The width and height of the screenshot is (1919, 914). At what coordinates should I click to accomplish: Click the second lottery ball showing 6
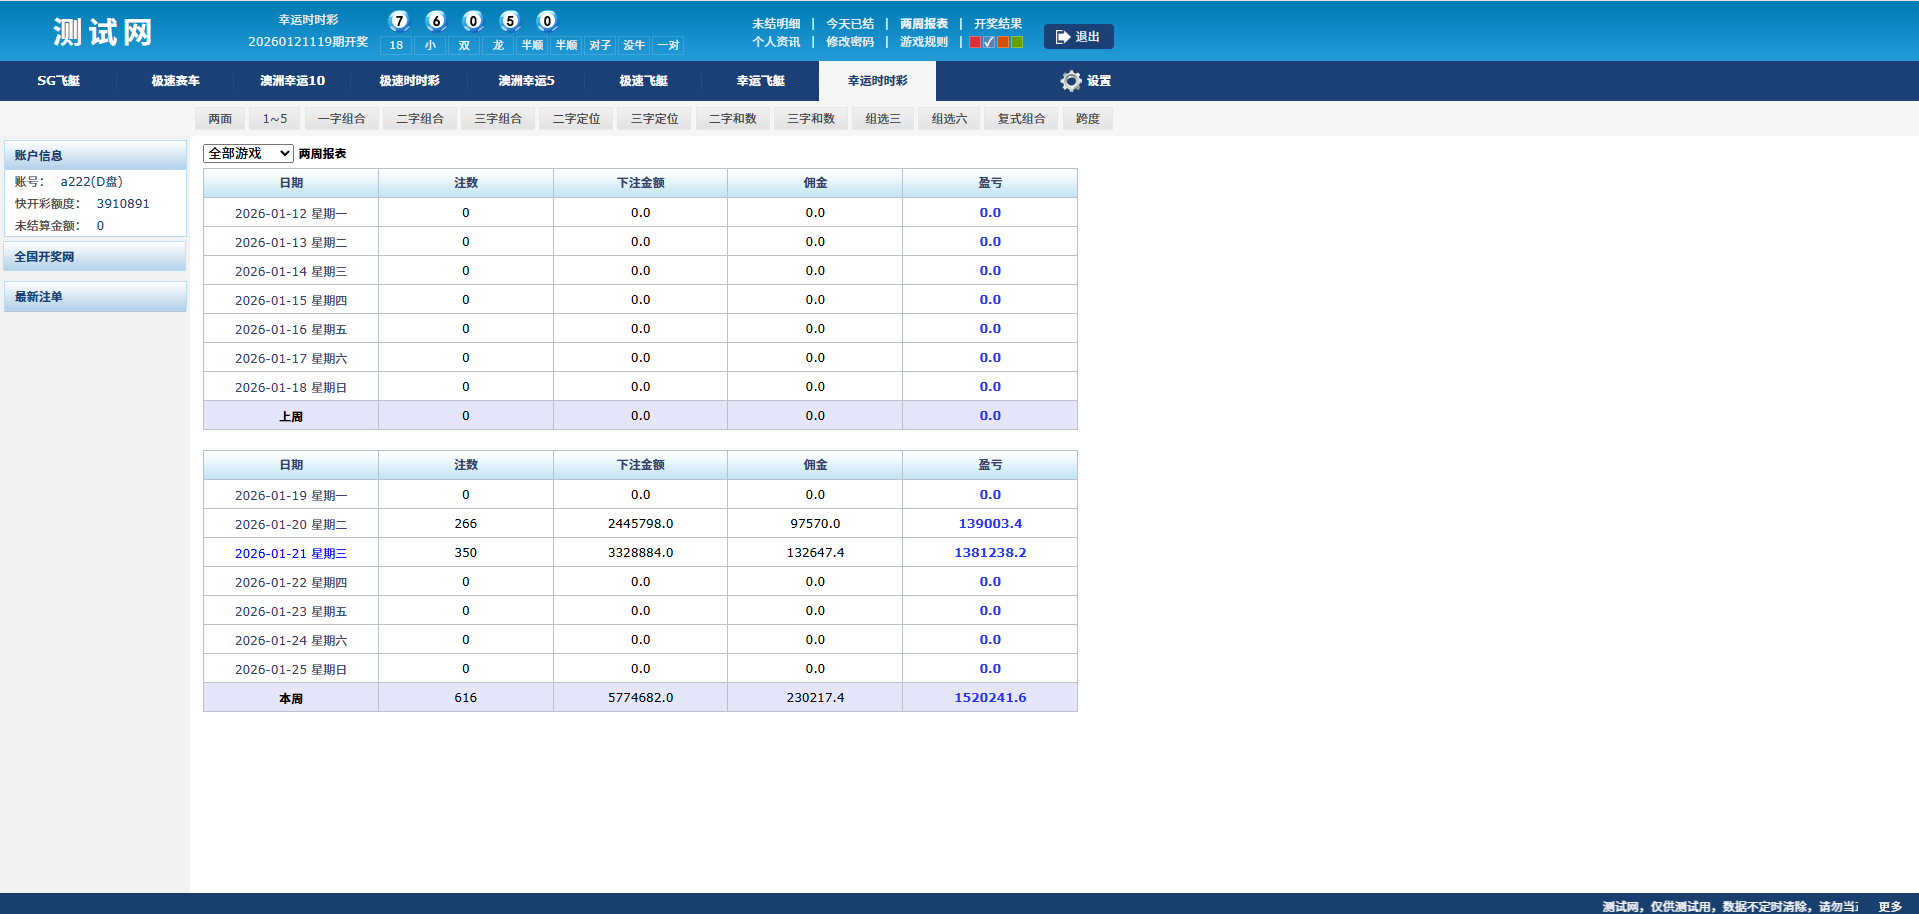coord(436,21)
